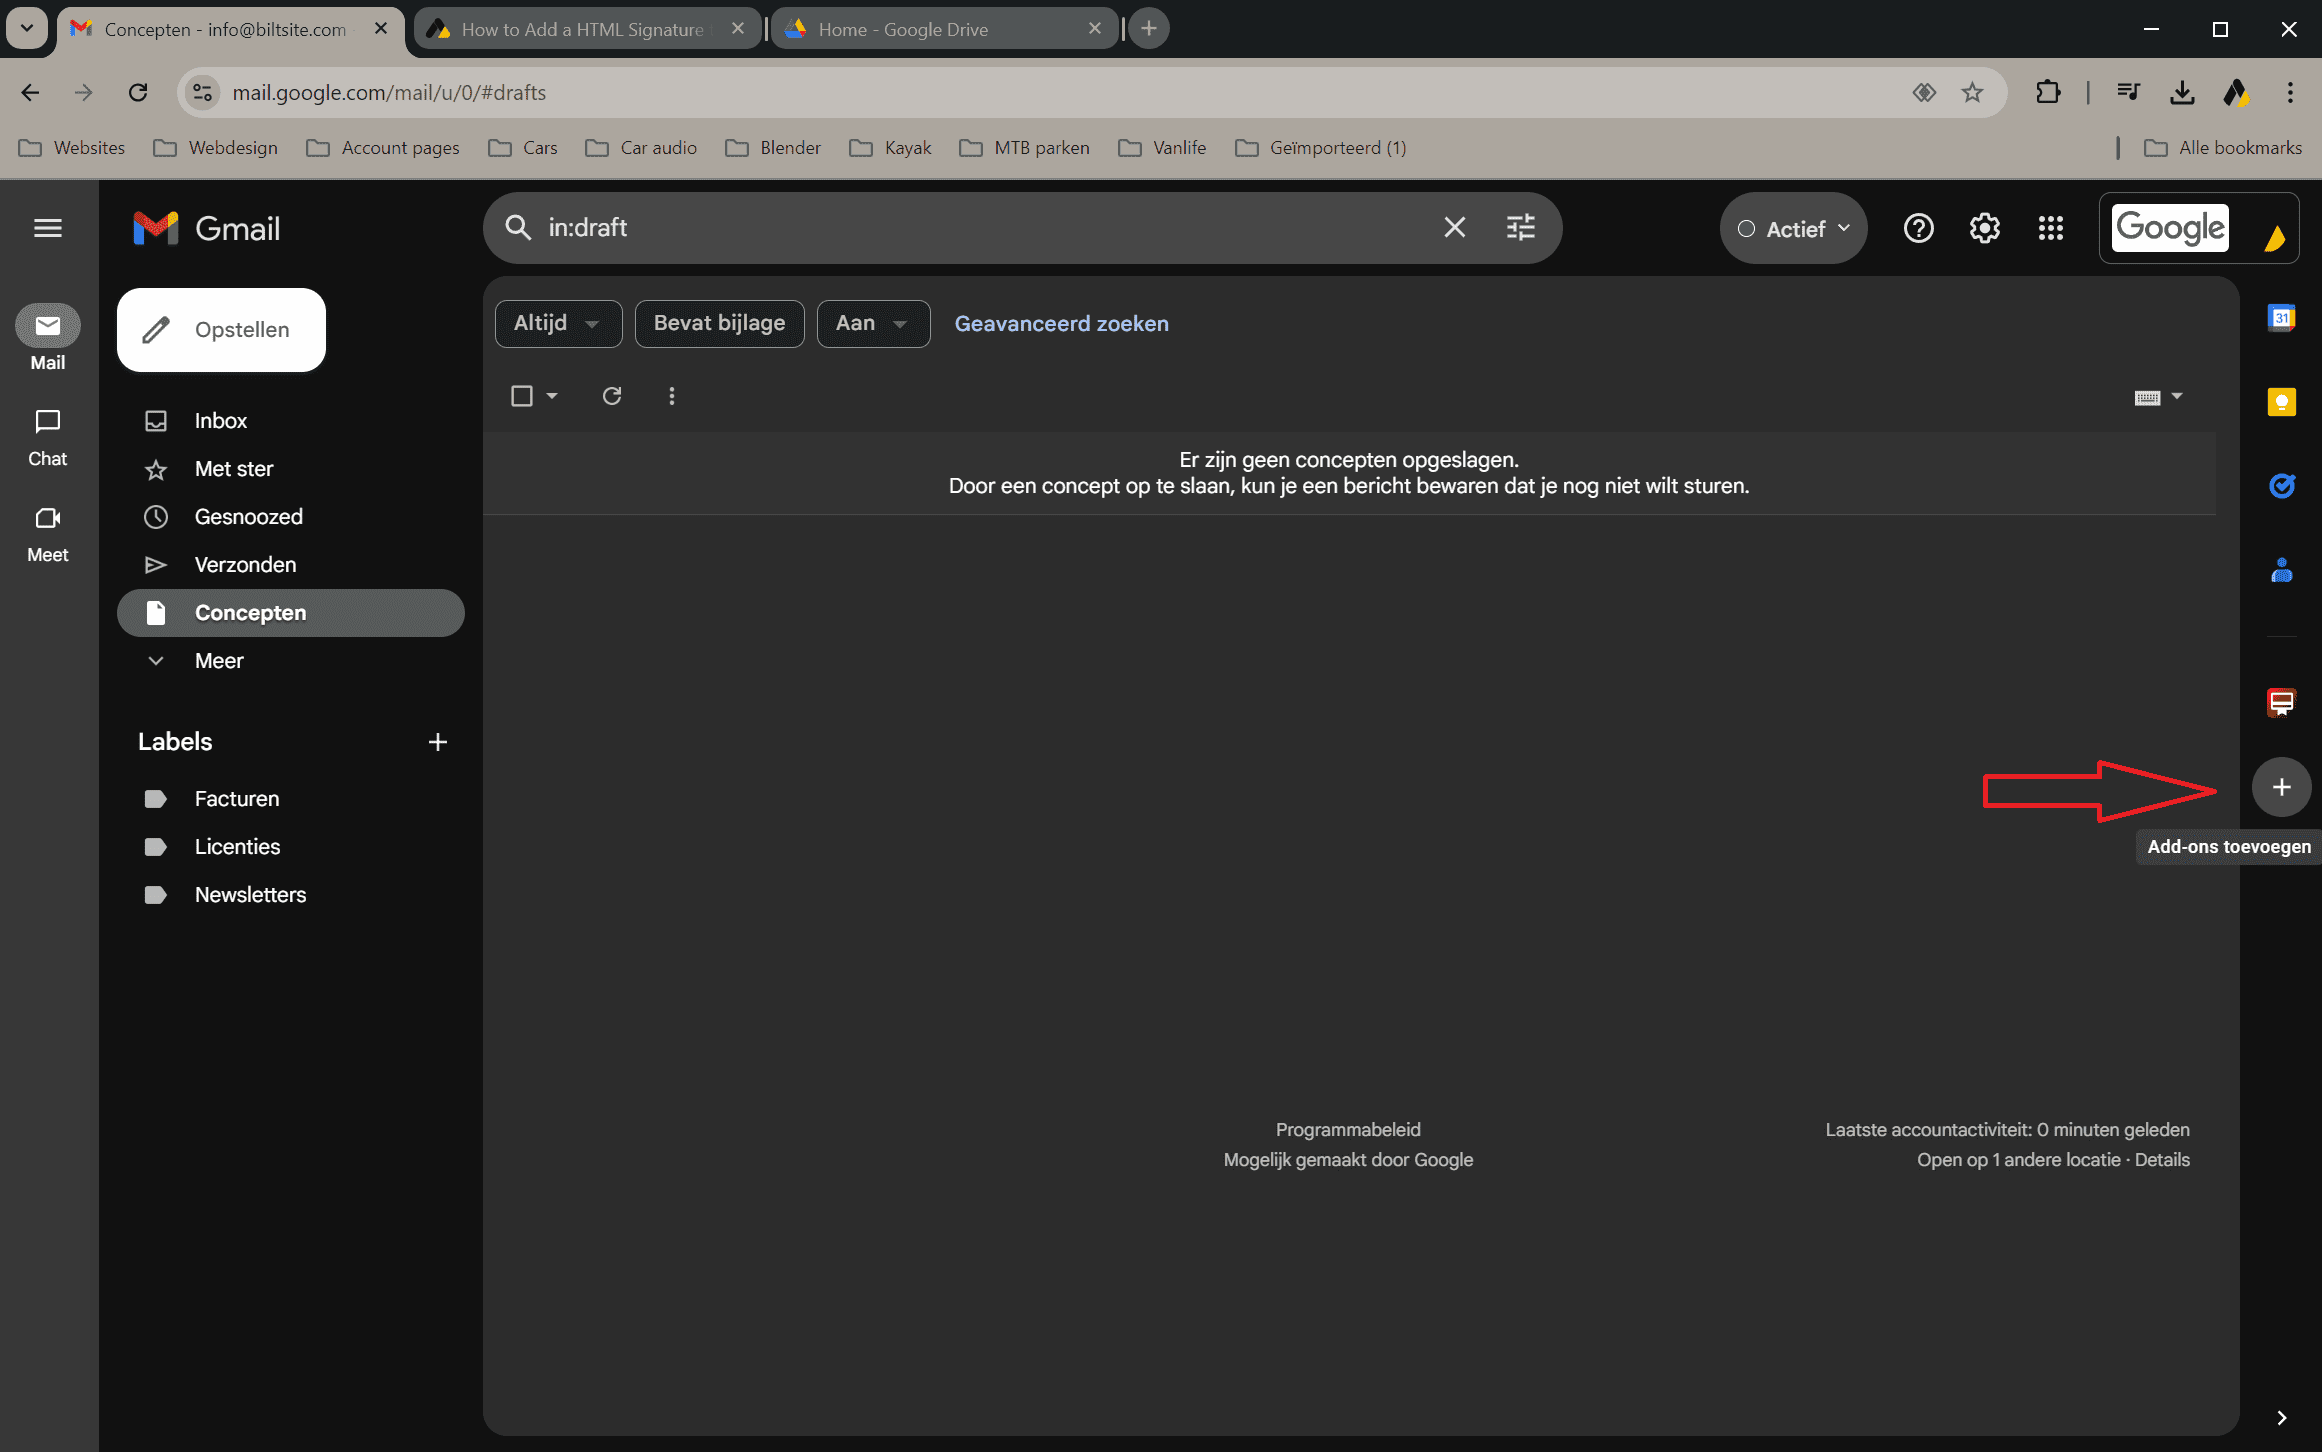Image resolution: width=2322 pixels, height=1452 pixels.
Task: Click the Inbox navigation item
Action: (x=219, y=418)
